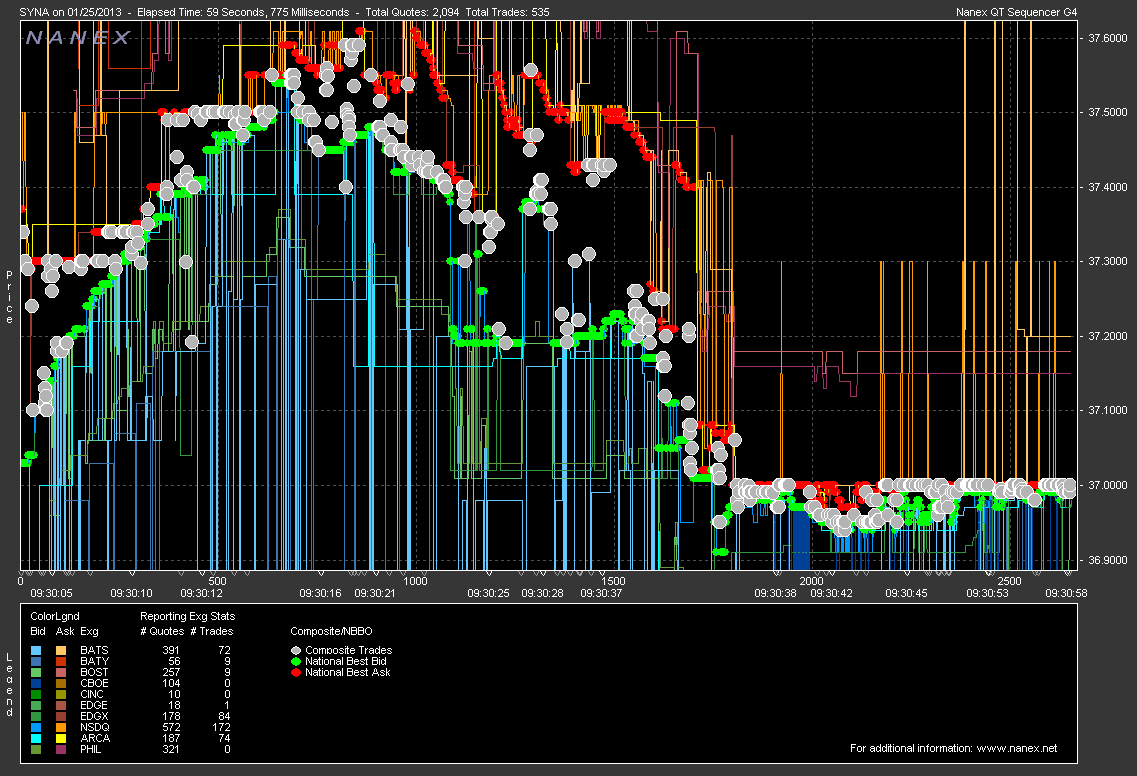Click the 09:30:16 time axis label

click(321, 593)
